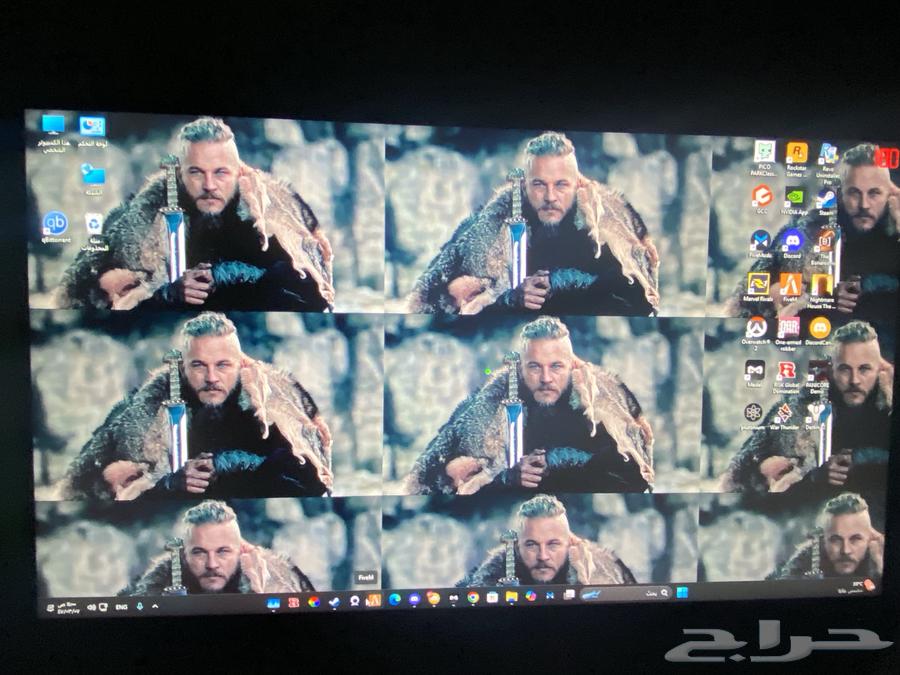
Task: Expand hidden system tray icons with the chevron
Action: (154, 605)
